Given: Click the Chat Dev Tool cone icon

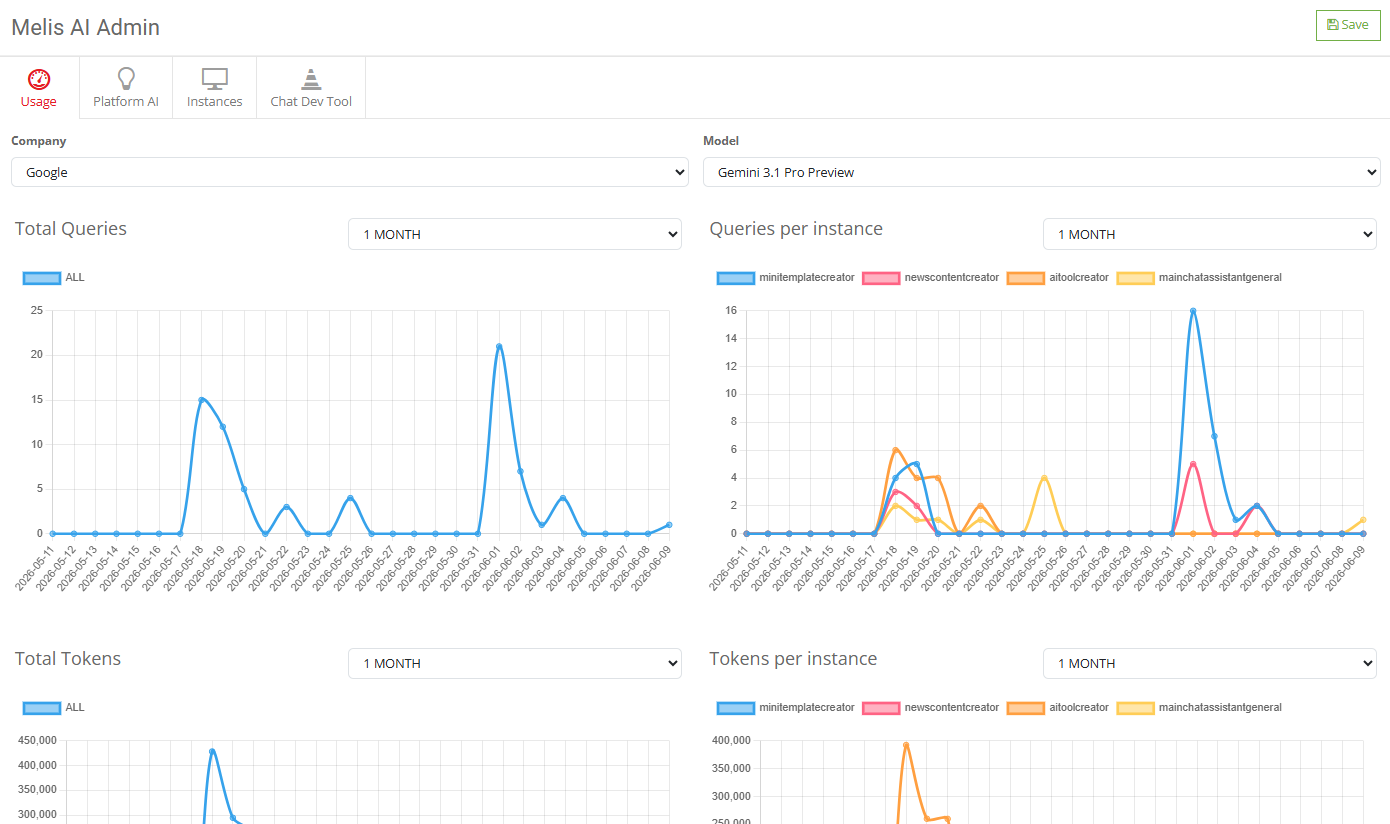Looking at the screenshot, I should [311, 79].
